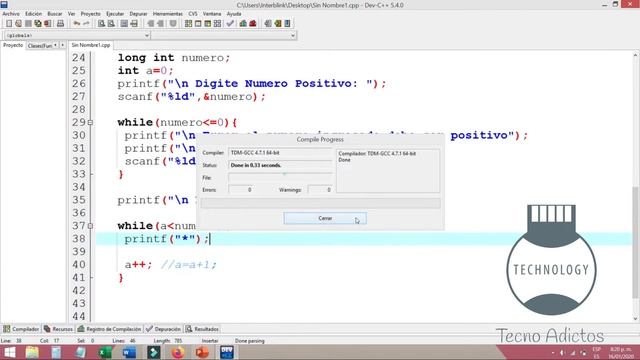Open the Depuración bottom tab

164,329
